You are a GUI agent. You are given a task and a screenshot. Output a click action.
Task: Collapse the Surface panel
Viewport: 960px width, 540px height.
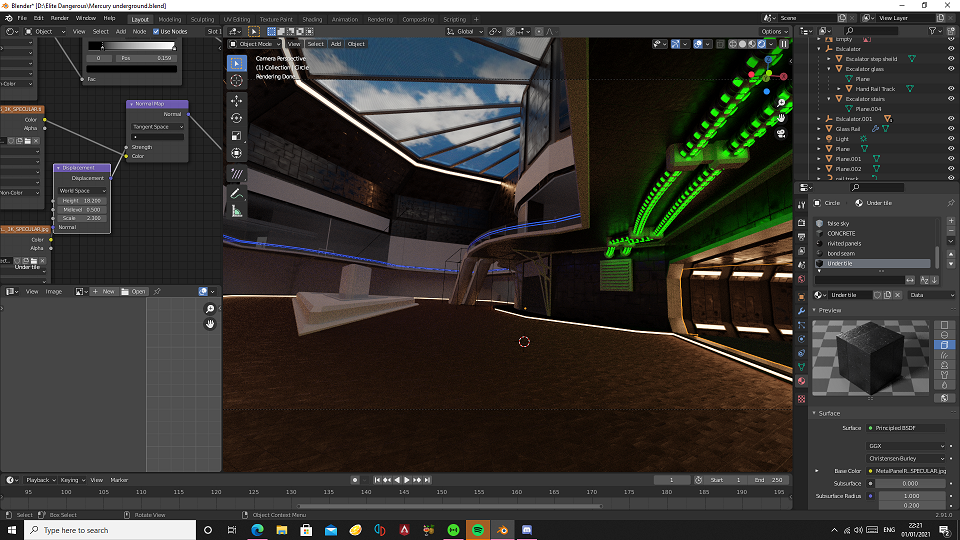814,413
